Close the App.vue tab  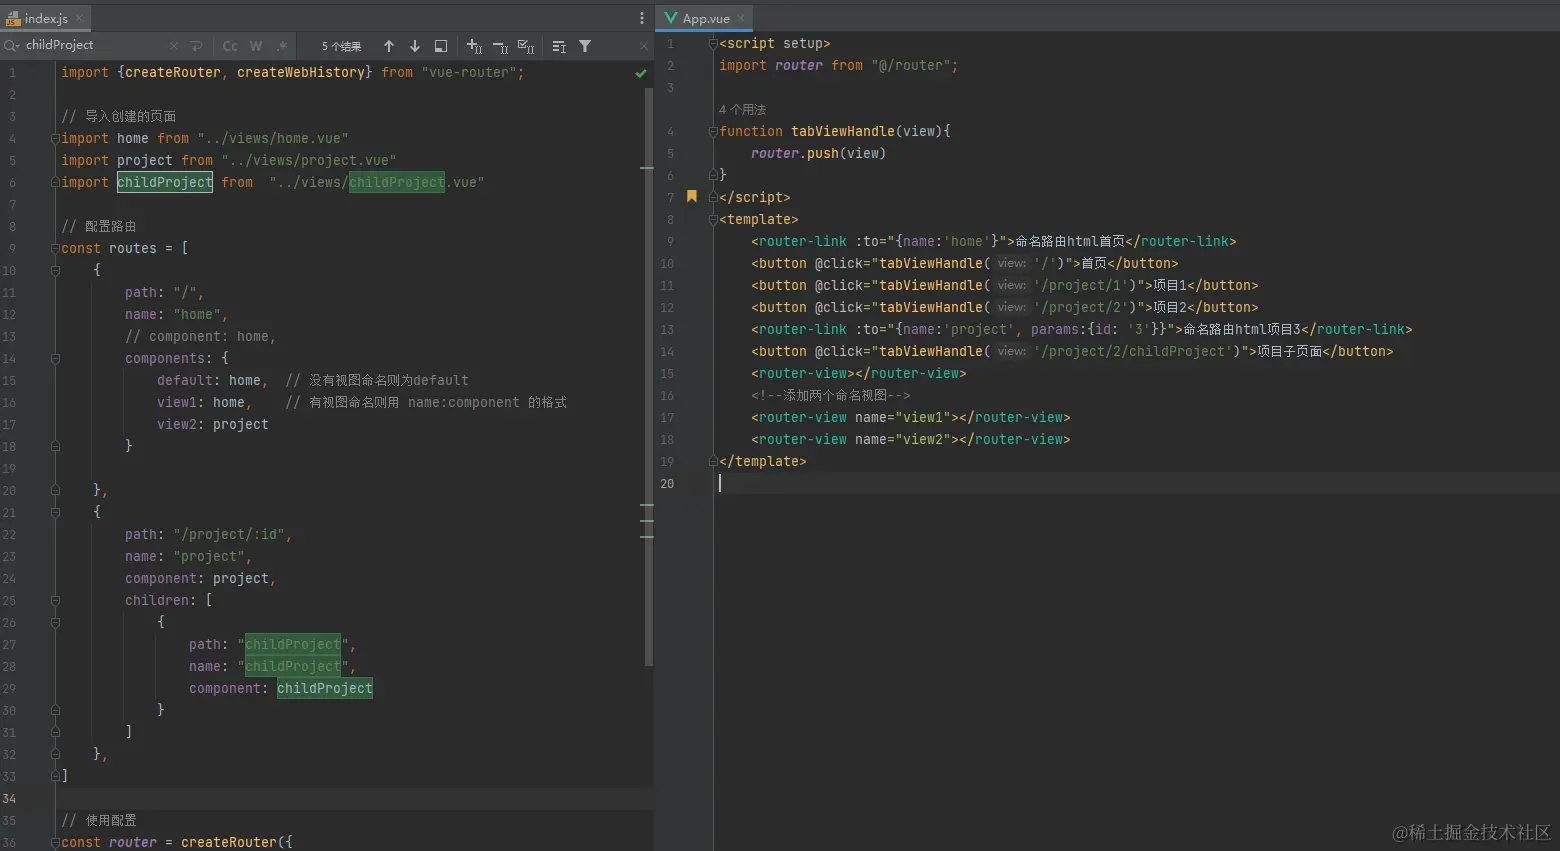click(741, 18)
